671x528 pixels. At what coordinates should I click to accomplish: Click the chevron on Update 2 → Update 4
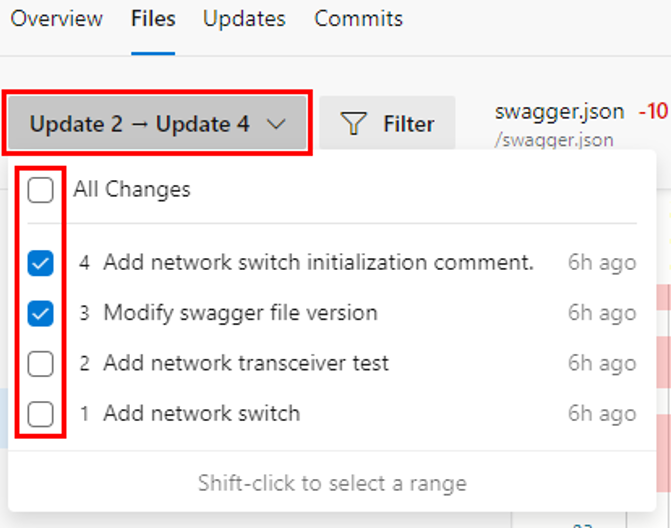point(276,124)
